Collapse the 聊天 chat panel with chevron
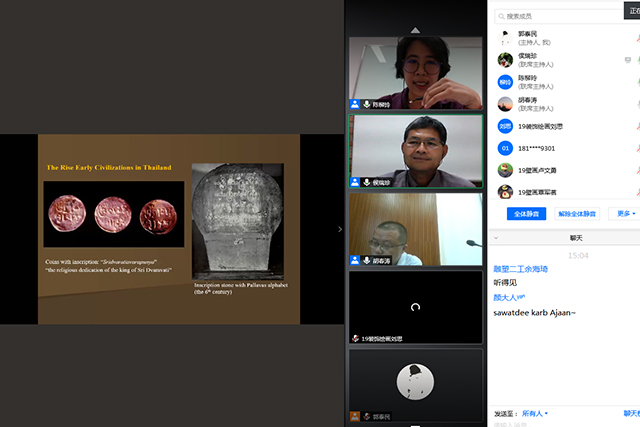640x427 pixels. coord(495,238)
